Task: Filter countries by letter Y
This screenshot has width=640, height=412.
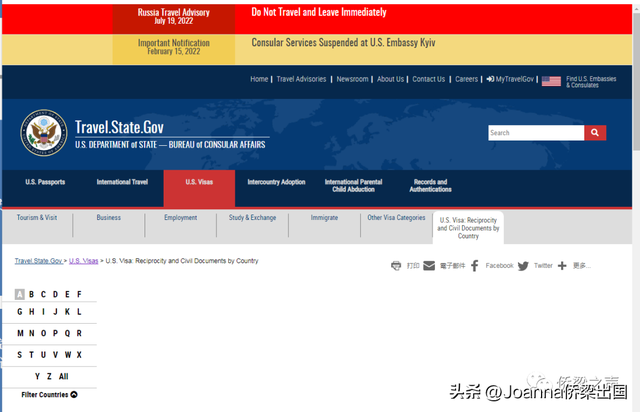Action: pos(37,376)
